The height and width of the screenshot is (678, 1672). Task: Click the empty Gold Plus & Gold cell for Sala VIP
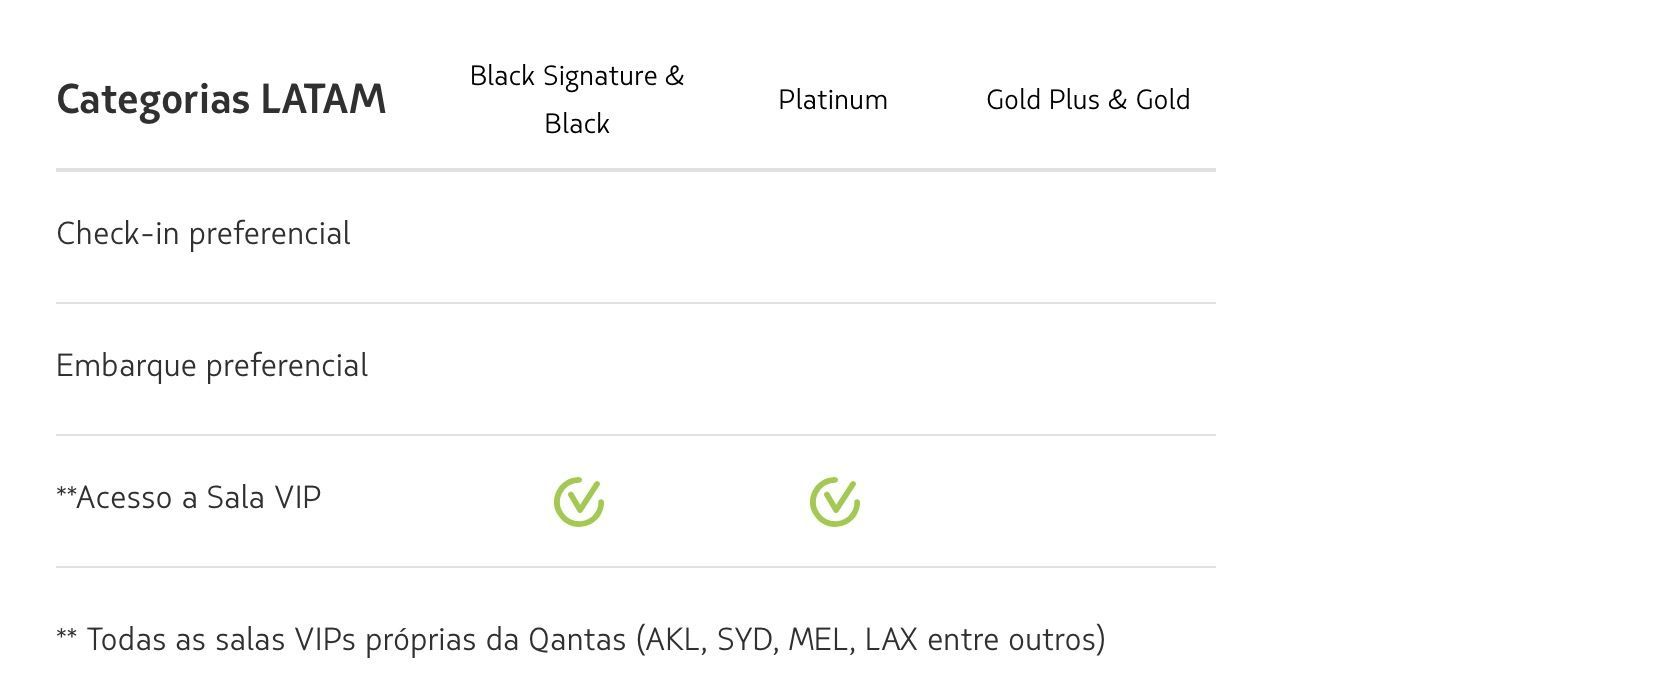pos(1088,501)
